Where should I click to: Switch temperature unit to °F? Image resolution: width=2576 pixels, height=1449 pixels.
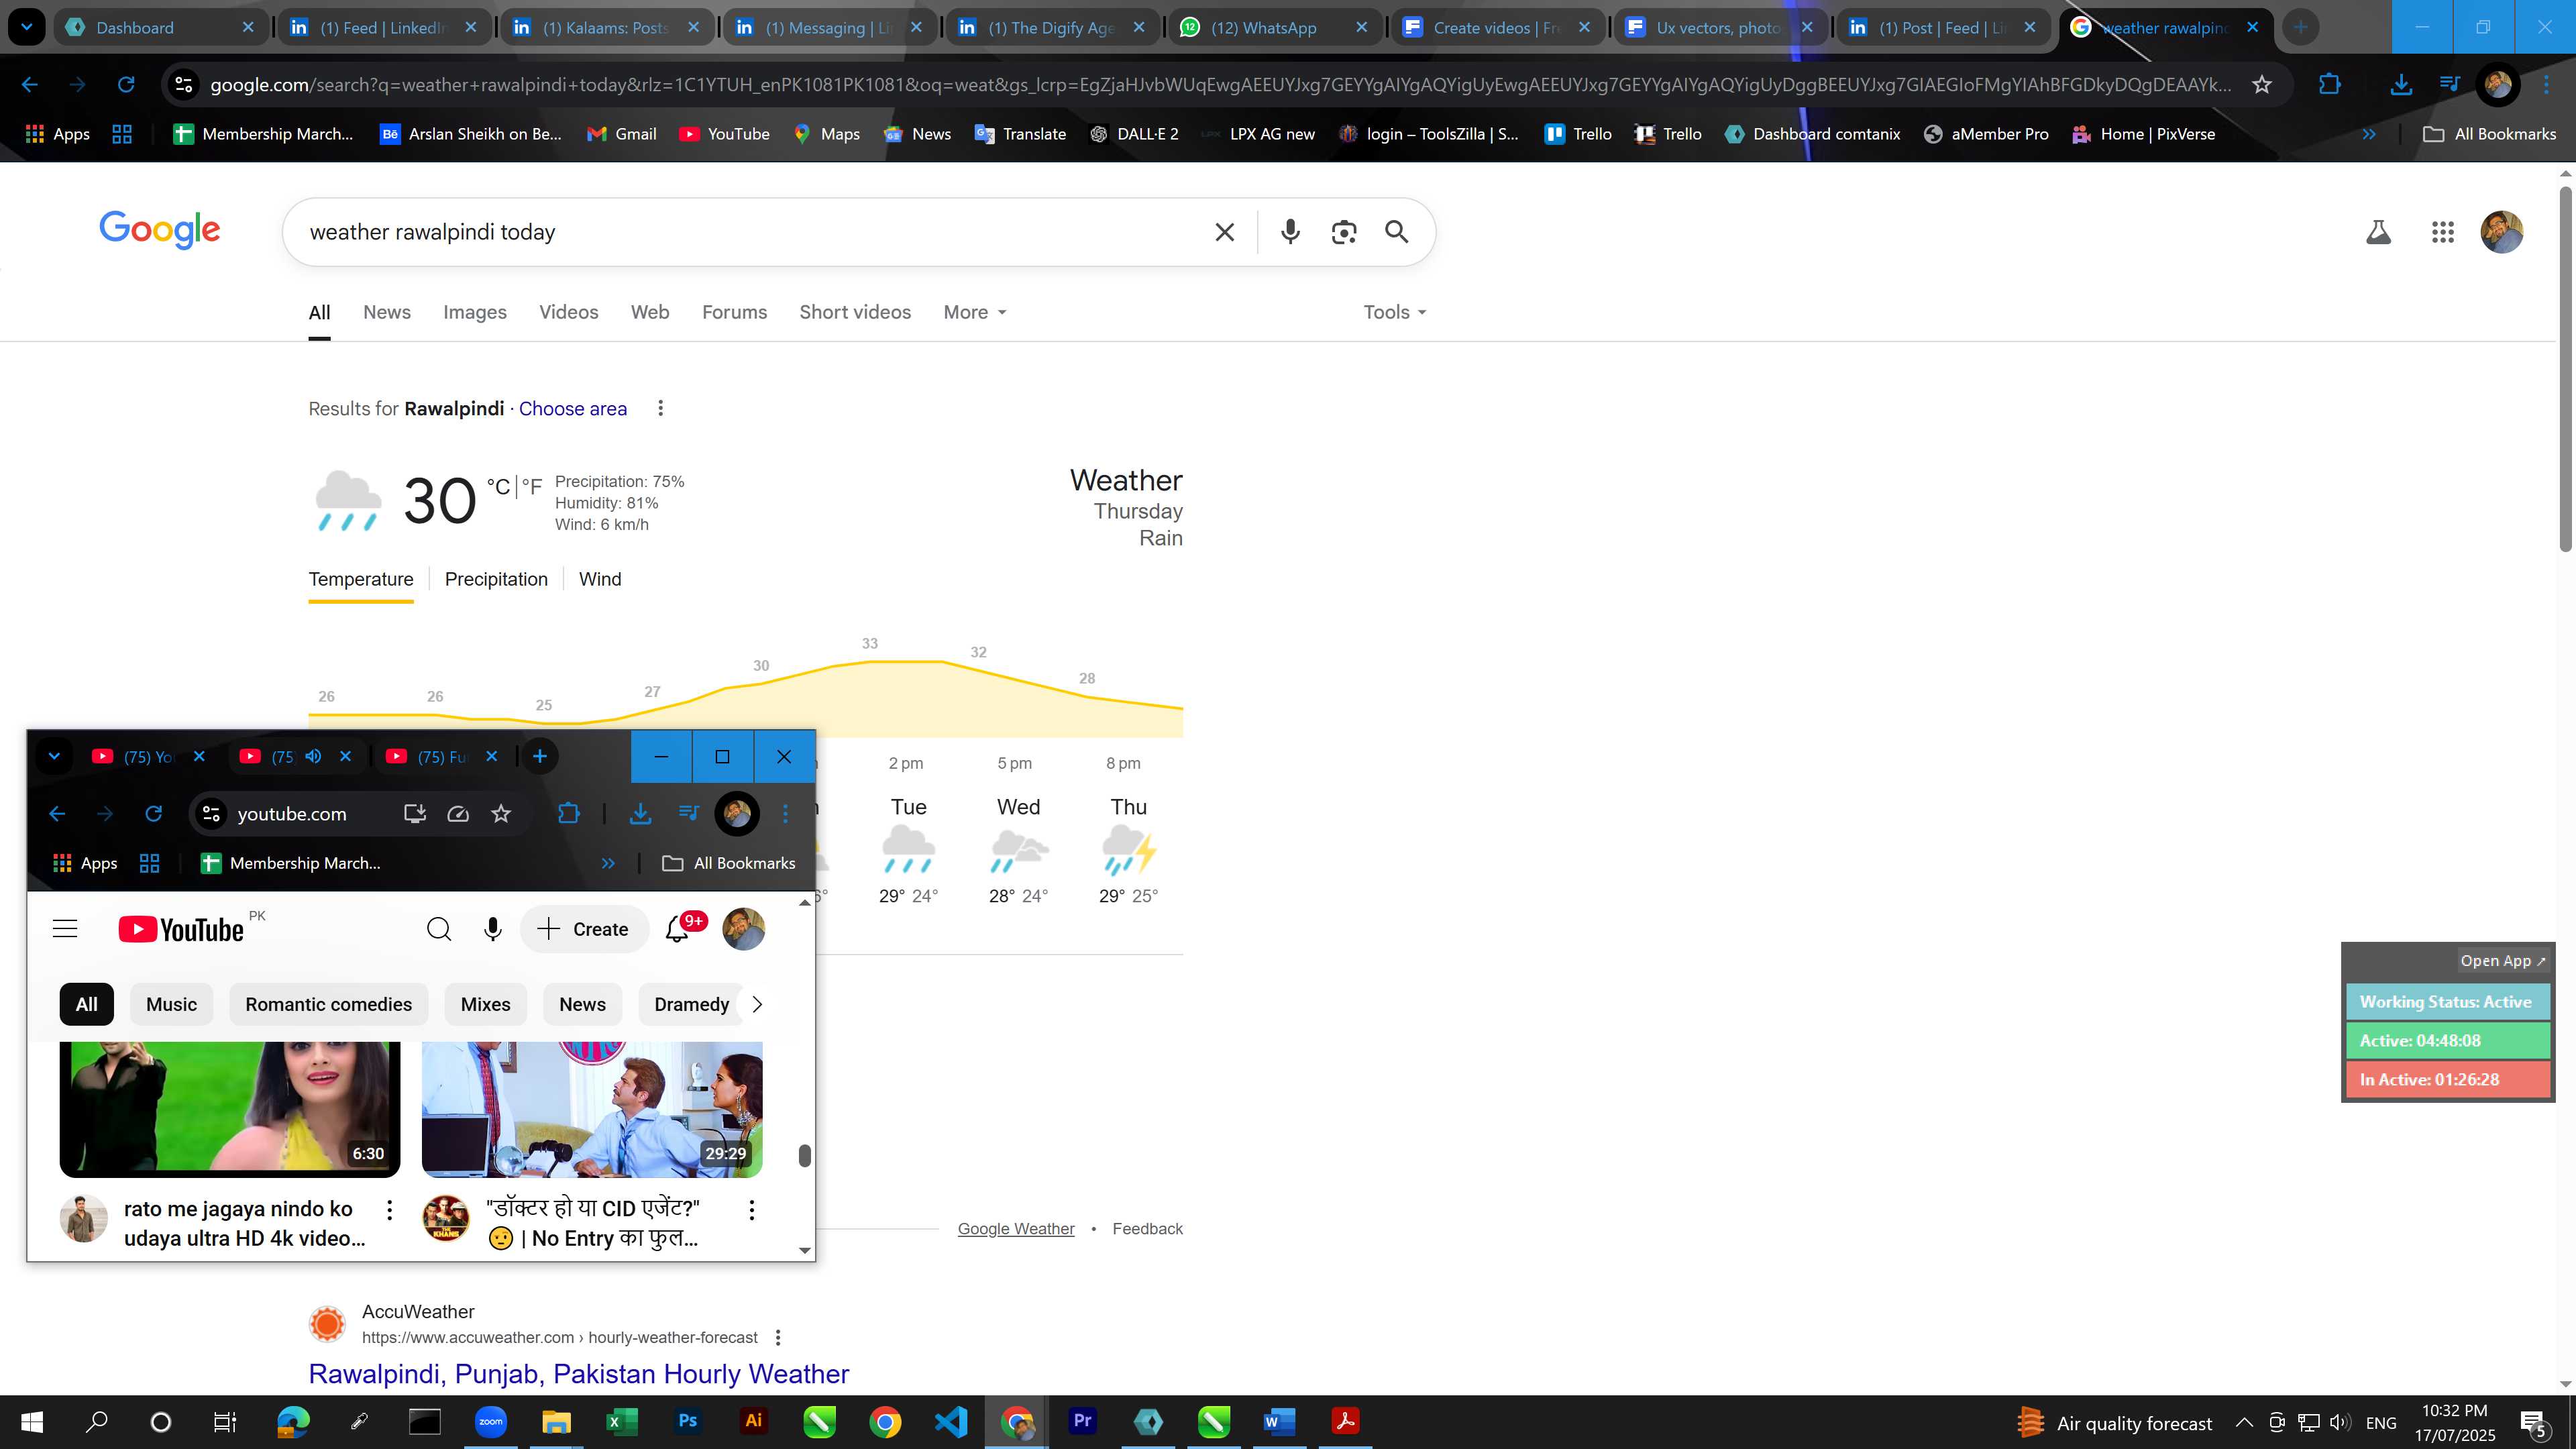click(532, 487)
